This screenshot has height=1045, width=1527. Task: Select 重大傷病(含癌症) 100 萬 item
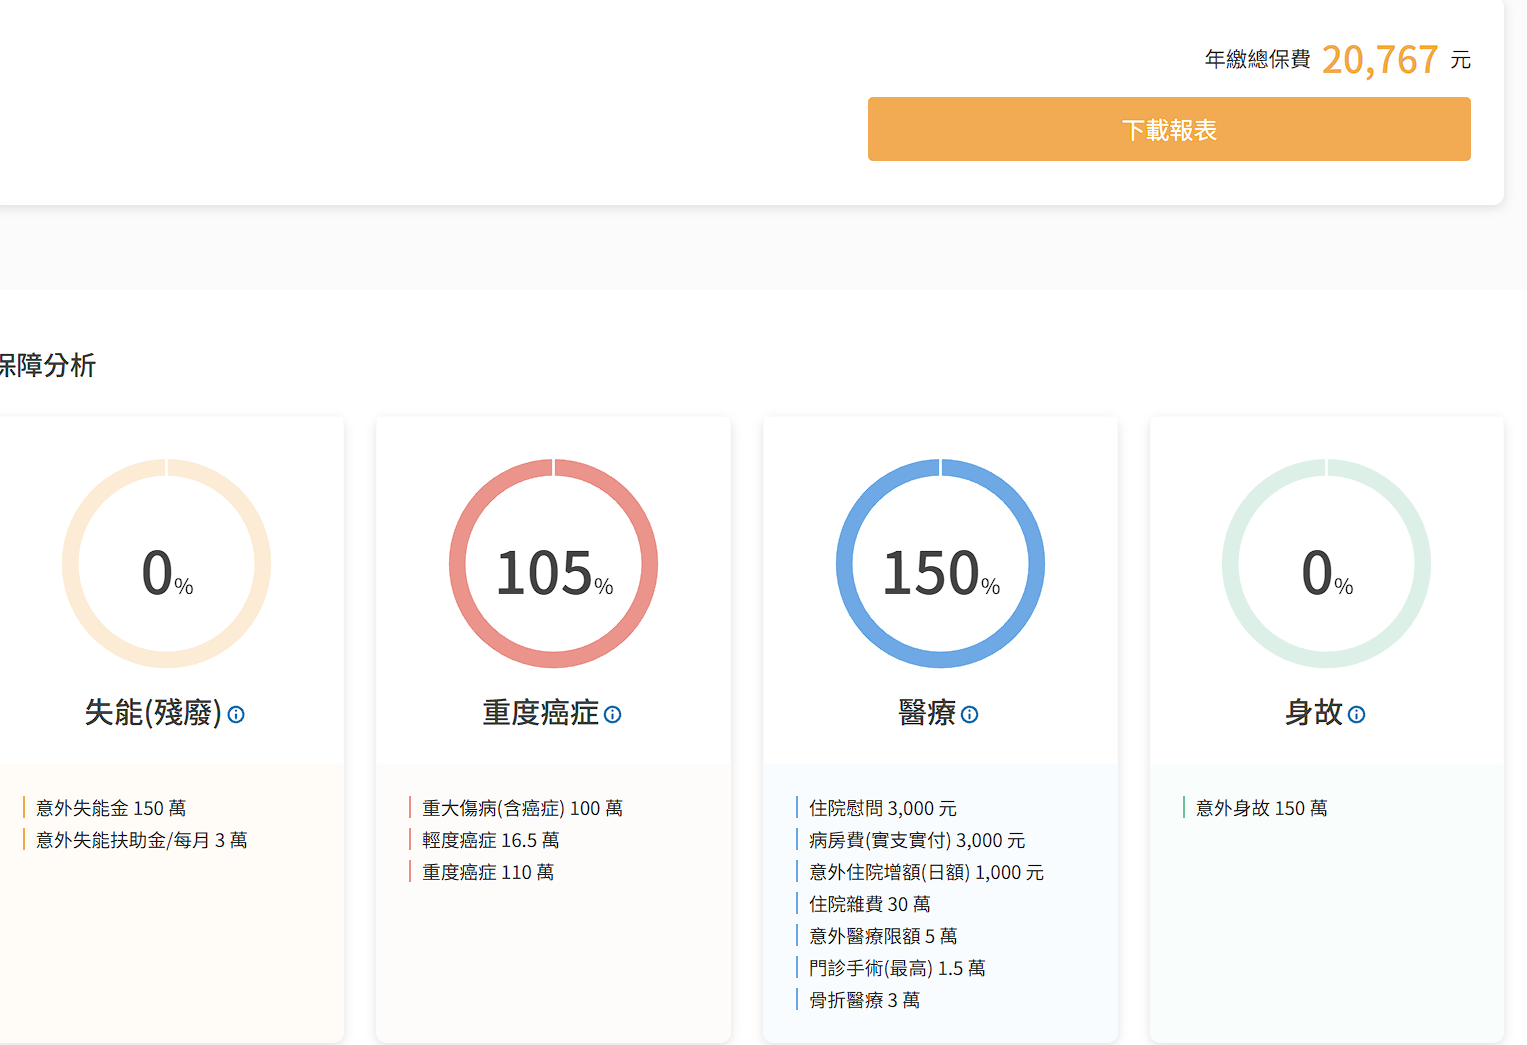click(x=522, y=808)
